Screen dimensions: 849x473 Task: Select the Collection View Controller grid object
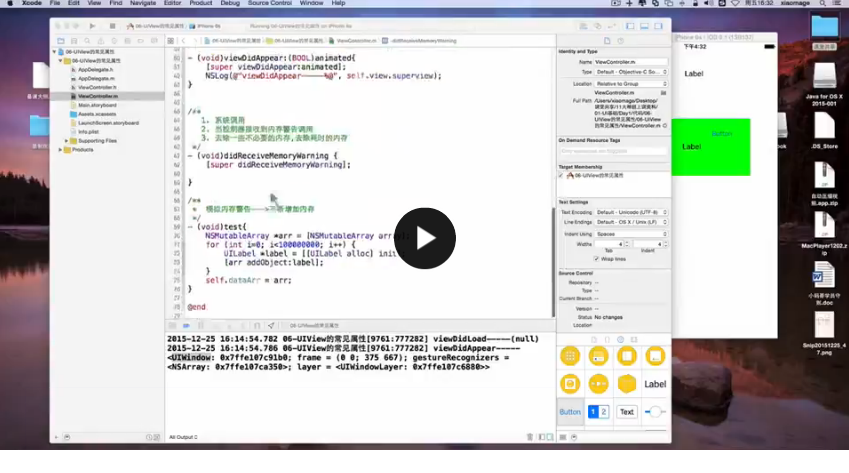(570, 356)
